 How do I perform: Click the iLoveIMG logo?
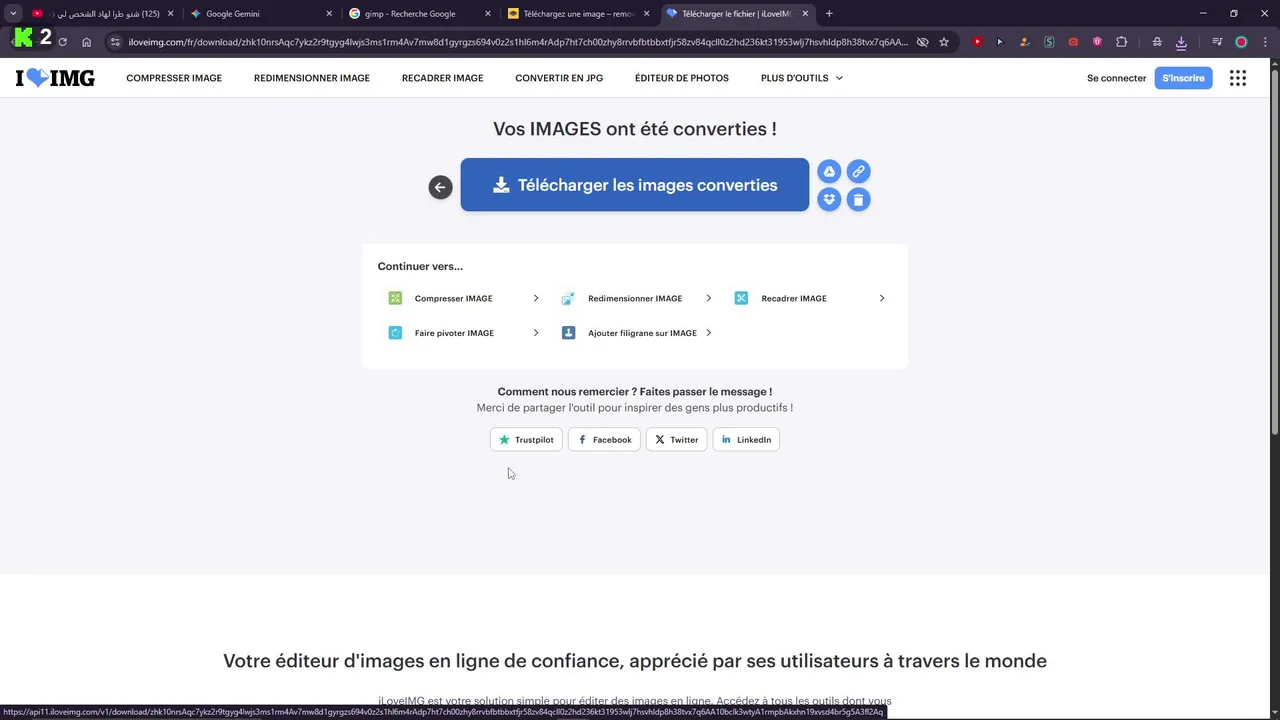(x=55, y=78)
